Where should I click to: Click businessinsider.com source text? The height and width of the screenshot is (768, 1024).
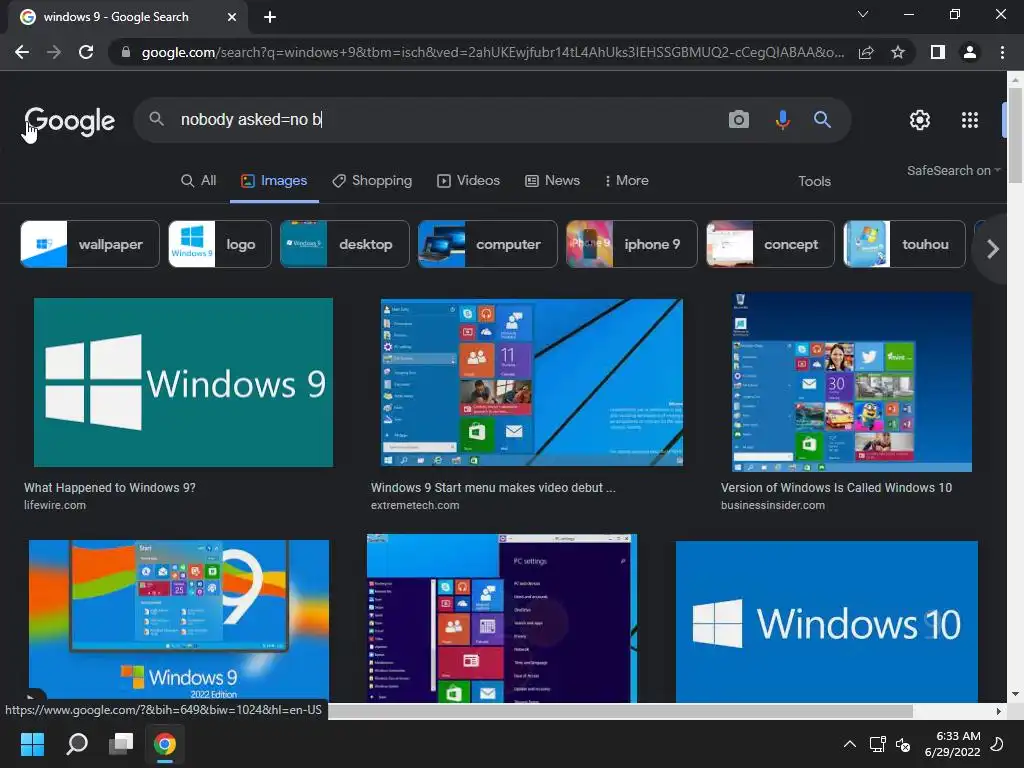[x=773, y=505]
